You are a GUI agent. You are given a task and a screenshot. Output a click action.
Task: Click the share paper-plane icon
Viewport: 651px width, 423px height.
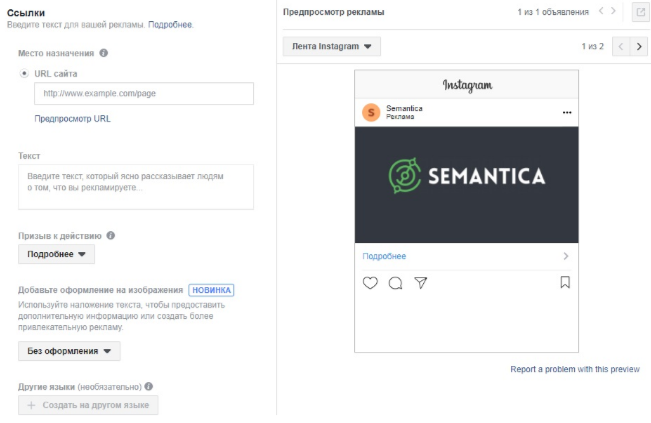[421, 283]
